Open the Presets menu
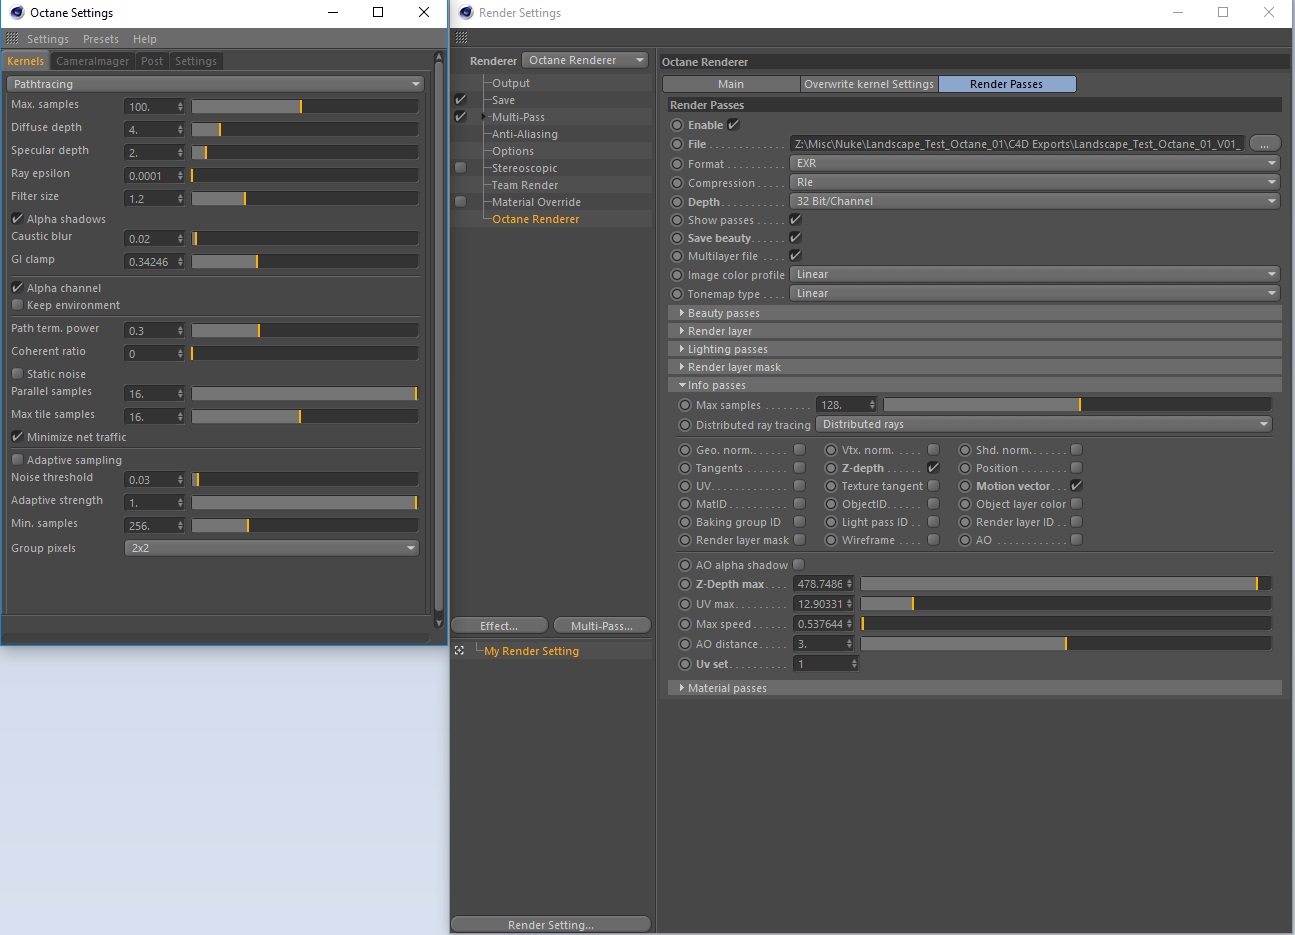This screenshot has height=935, width=1295. pyautogui.click(x=101, y=39)
